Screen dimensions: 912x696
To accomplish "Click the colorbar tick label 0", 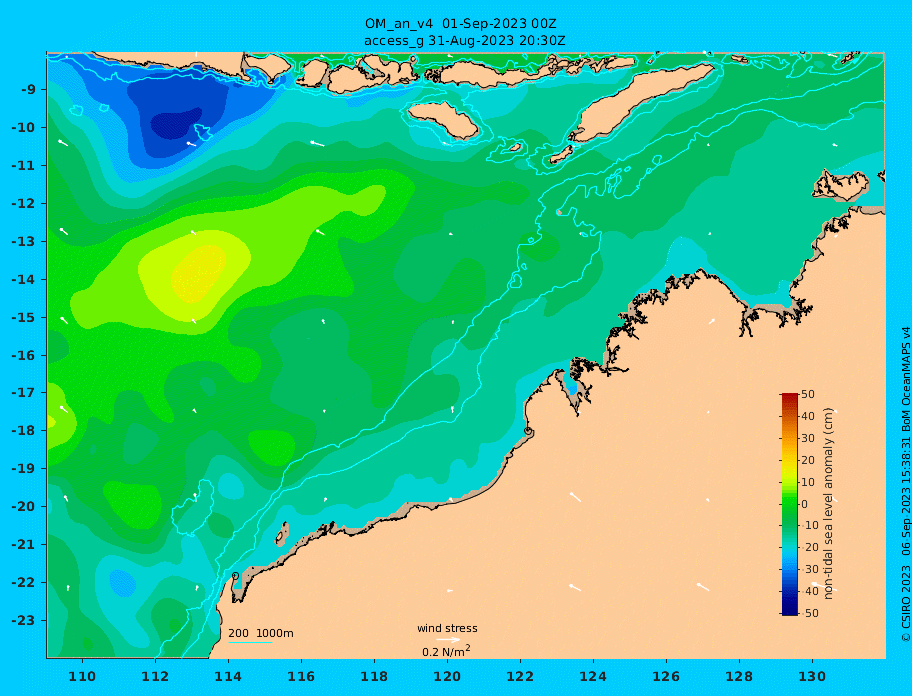I will pyautogui.click(x=805, y=504).
